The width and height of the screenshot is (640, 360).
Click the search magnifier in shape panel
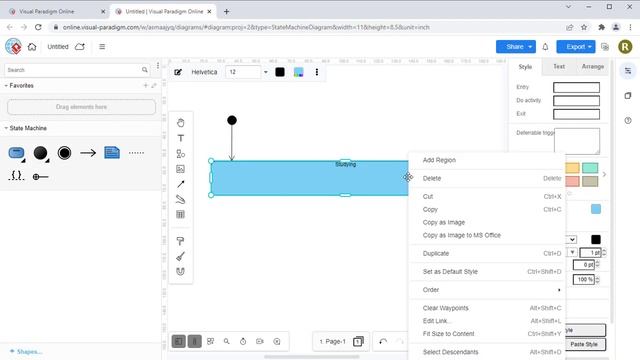[x=144, y=70]
